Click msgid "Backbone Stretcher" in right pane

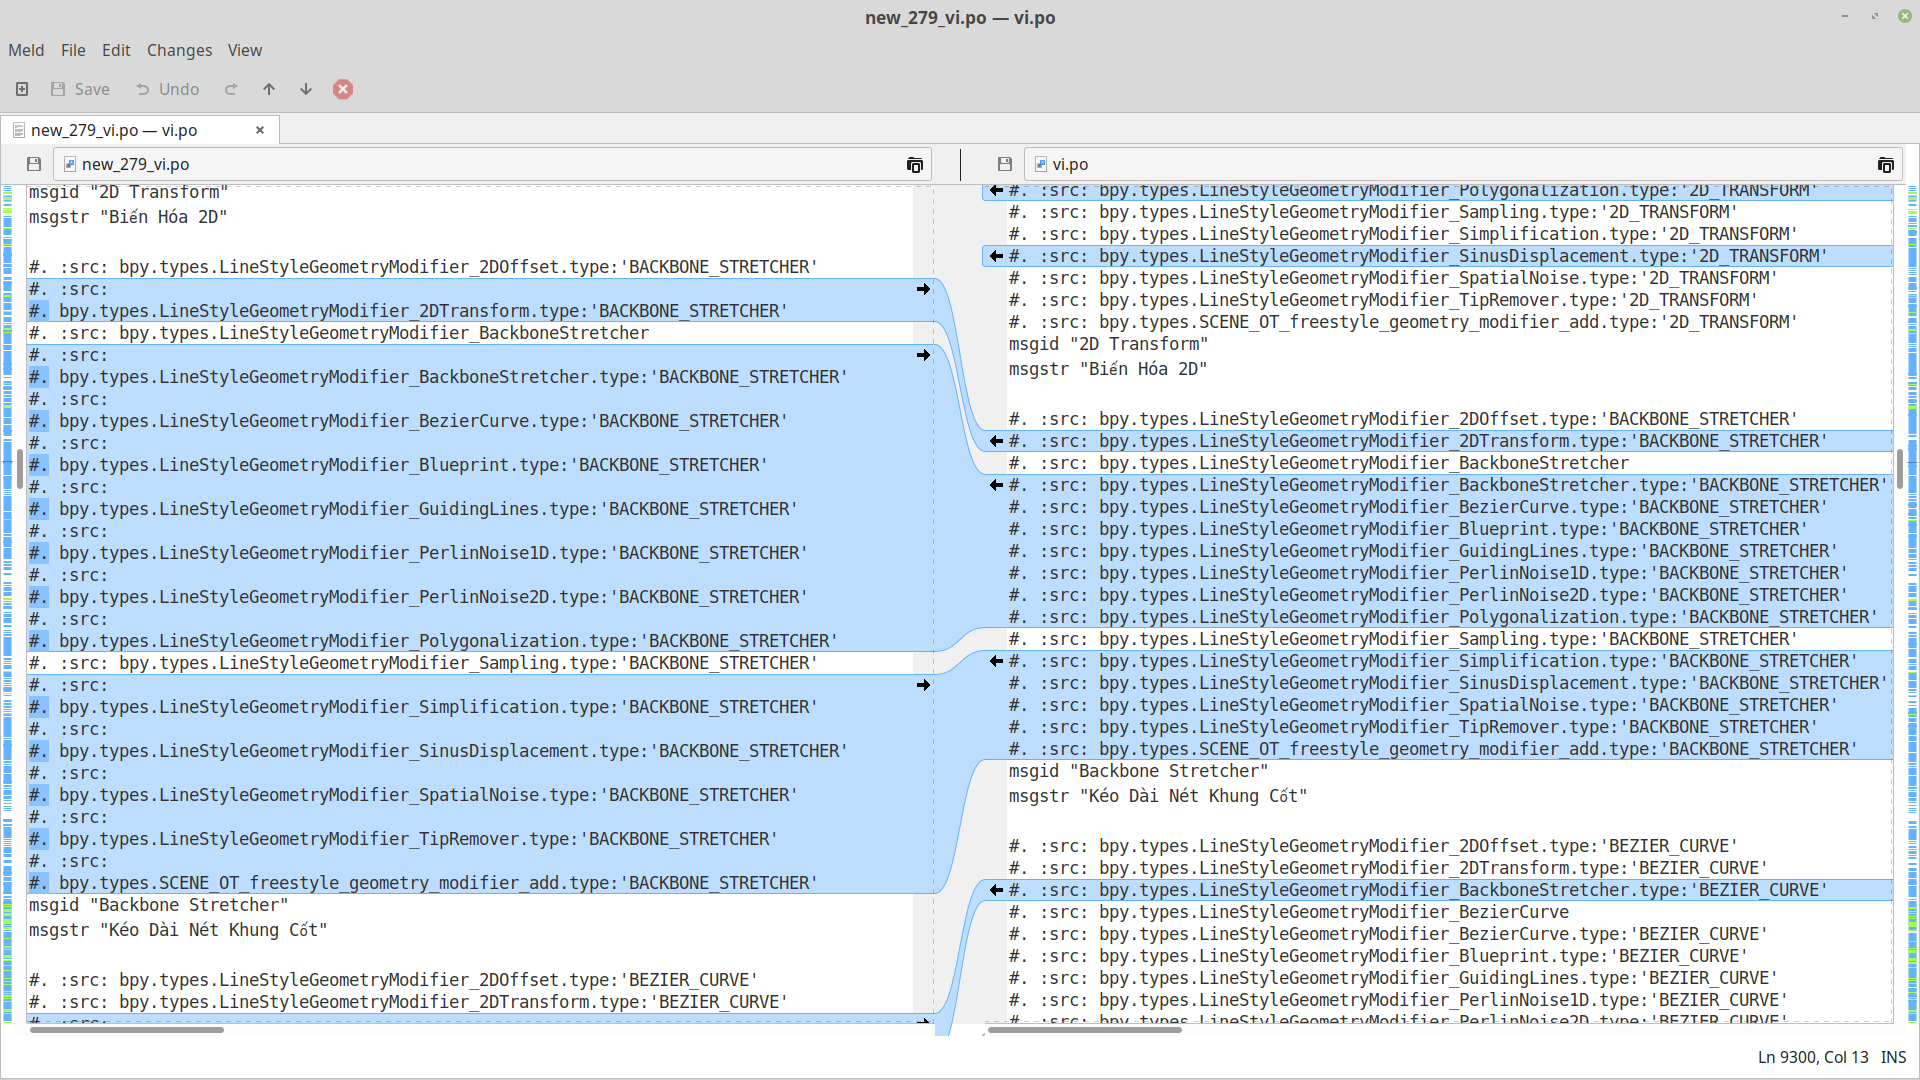coord(1139,771)
